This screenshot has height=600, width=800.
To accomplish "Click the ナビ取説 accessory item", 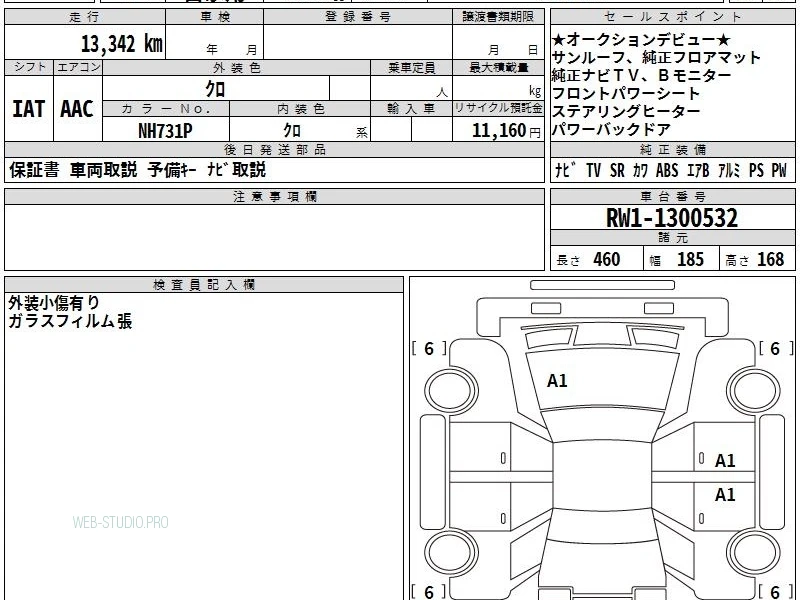I will pos(237,170).
